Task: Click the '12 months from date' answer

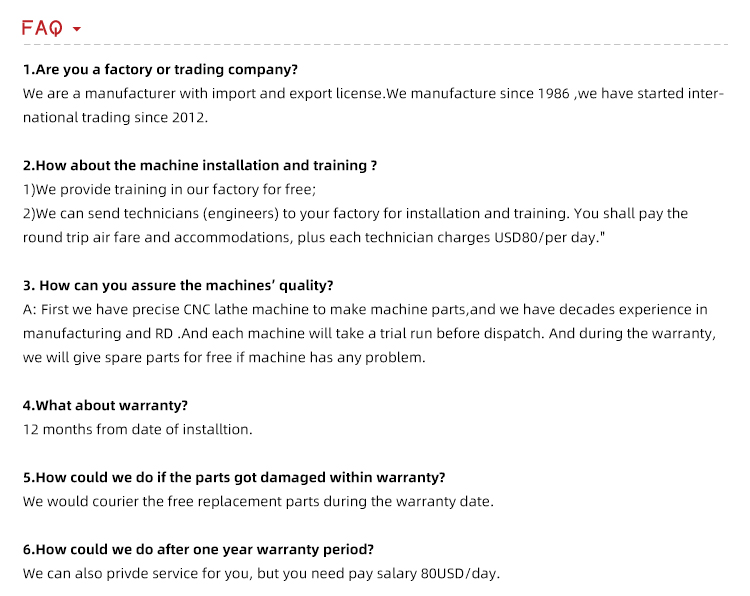Action: (137, 429)
